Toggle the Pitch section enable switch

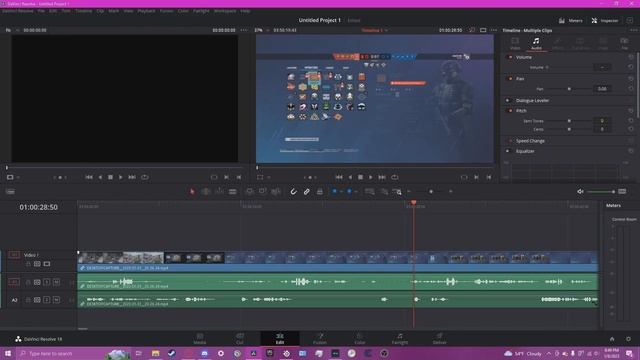(x=510, y=111)
